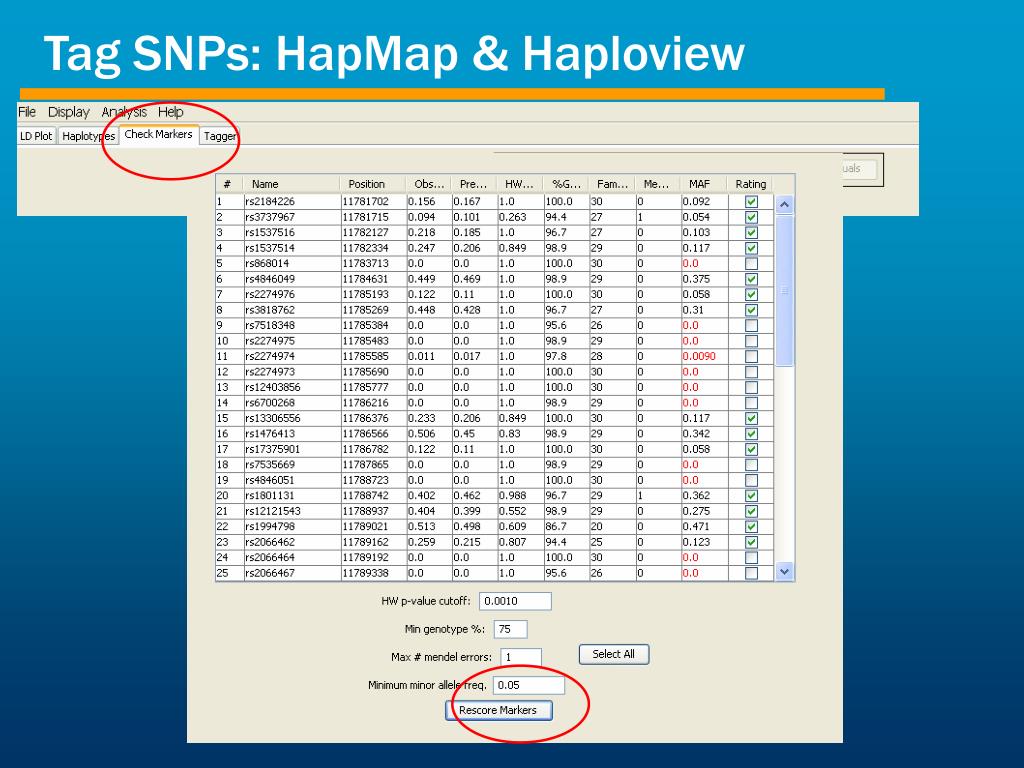
Task: Switch to the Tagger tab
Action: pyautogui.click(x=219, y=136)
